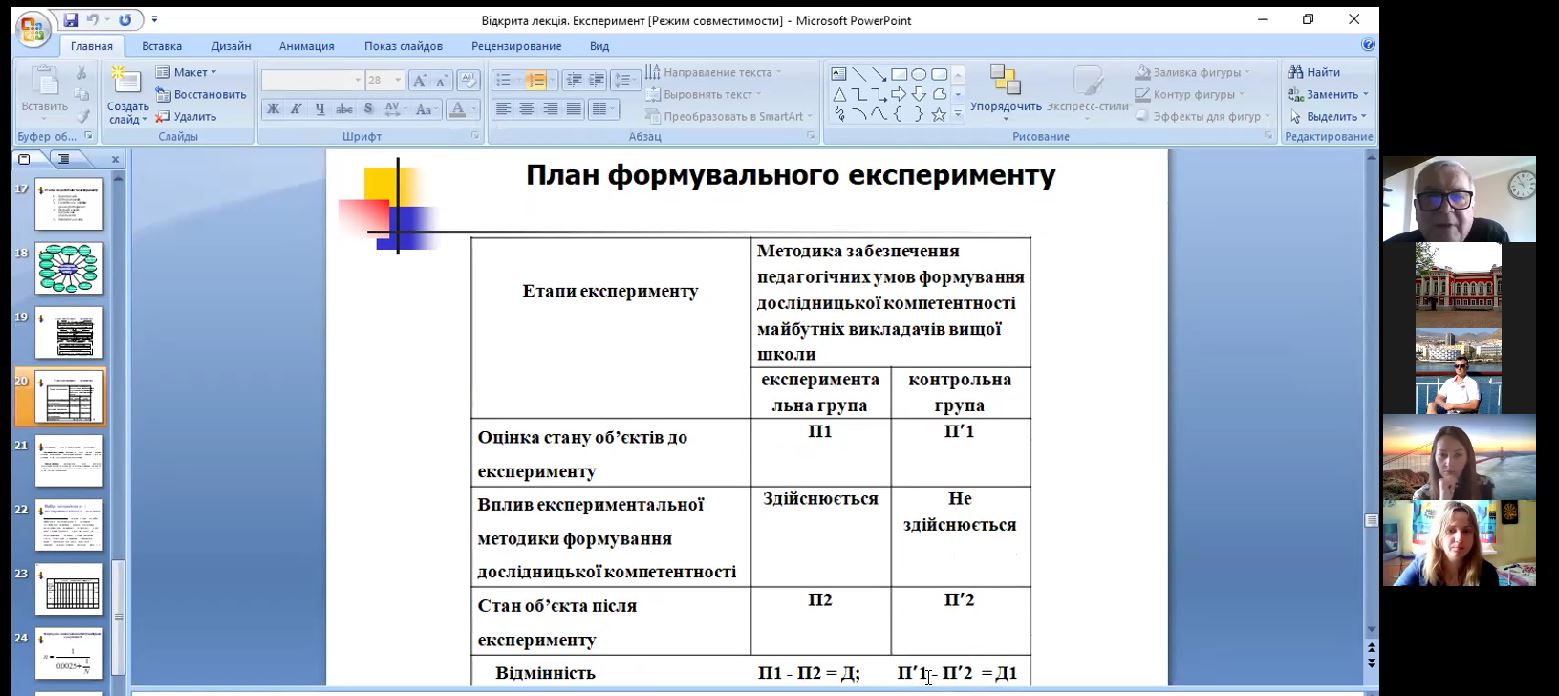Click the Найти find button
This screenshot has width=1559, height=696.
click(x=1315, y=72)
